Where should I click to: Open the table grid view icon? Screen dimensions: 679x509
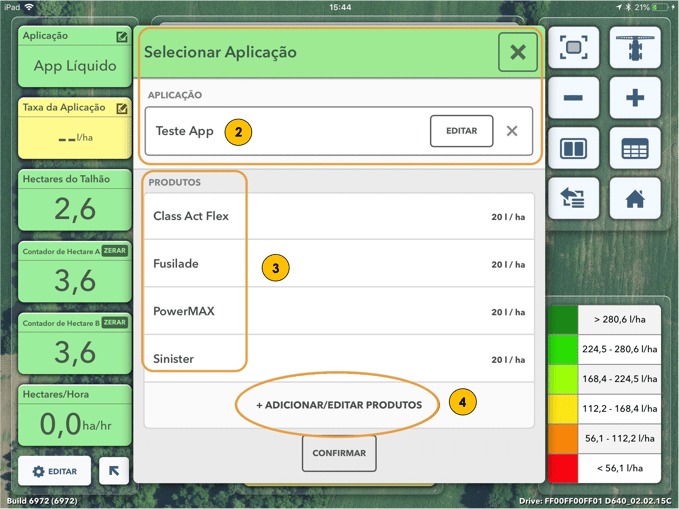(634, 149)
